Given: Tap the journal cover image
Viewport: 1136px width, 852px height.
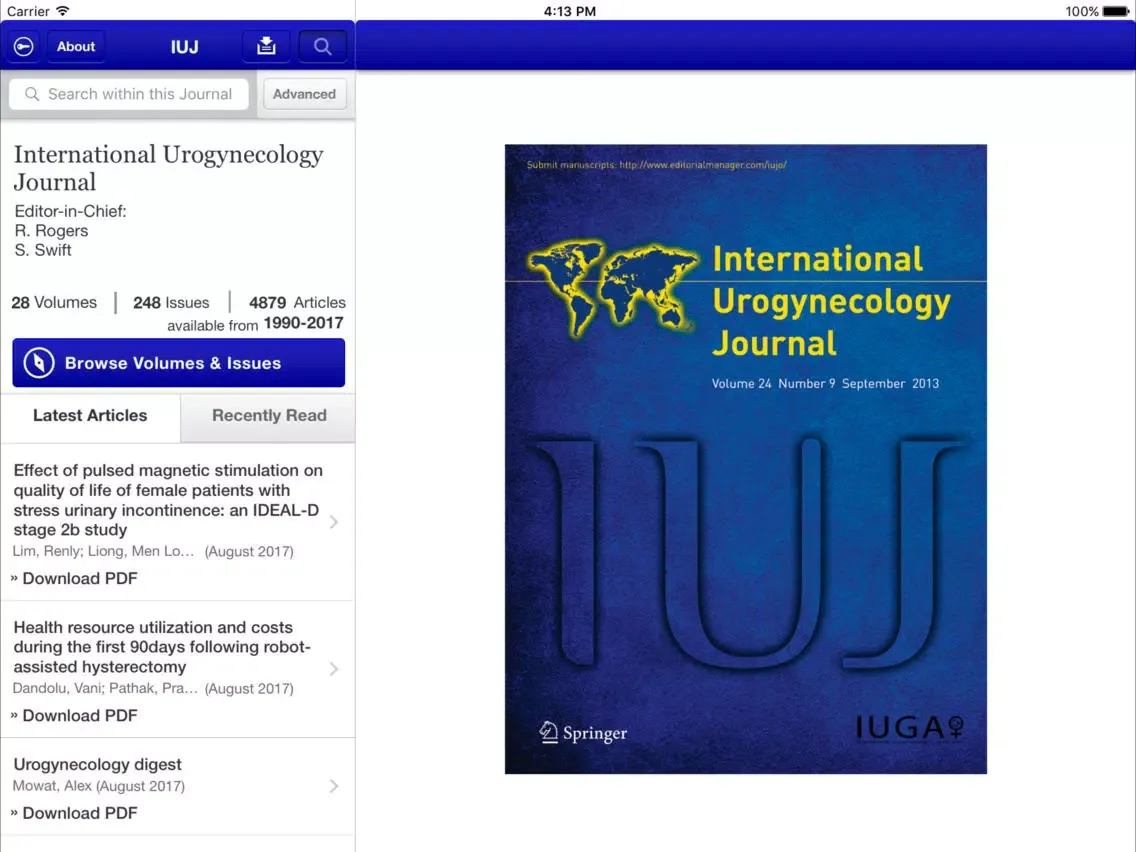Looking at the screenshot, I should [x=746, y=459].
